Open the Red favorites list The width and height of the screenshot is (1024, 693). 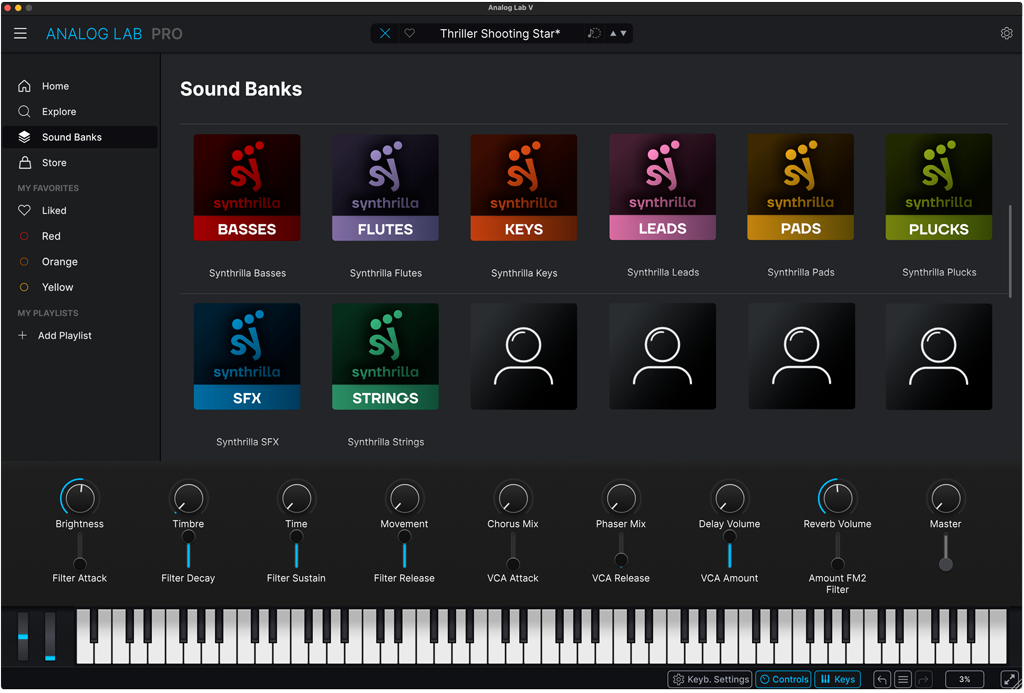(51, 237)
